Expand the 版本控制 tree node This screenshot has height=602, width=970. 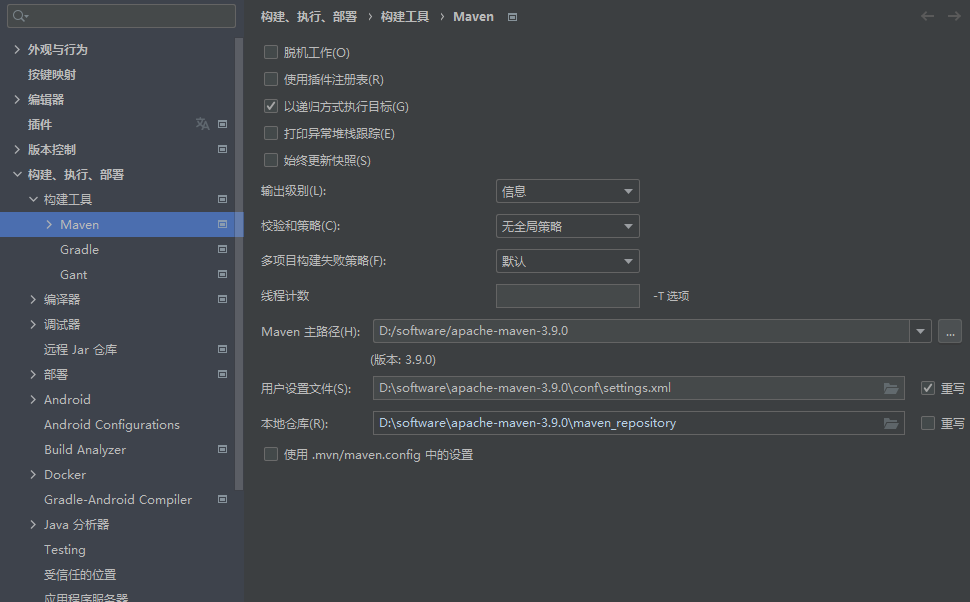(x=17, y=149)
